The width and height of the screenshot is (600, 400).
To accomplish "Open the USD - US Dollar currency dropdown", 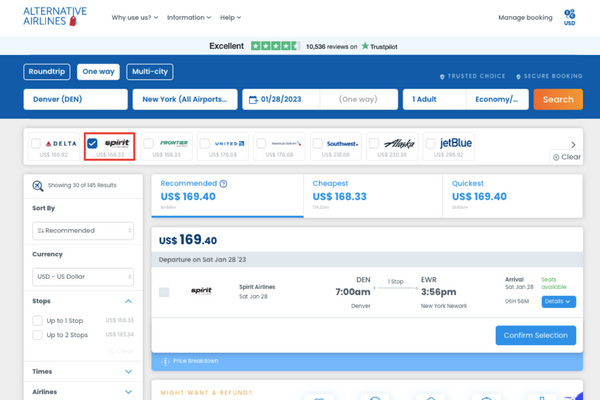I will pyautogui.click(x=83, y=277).
